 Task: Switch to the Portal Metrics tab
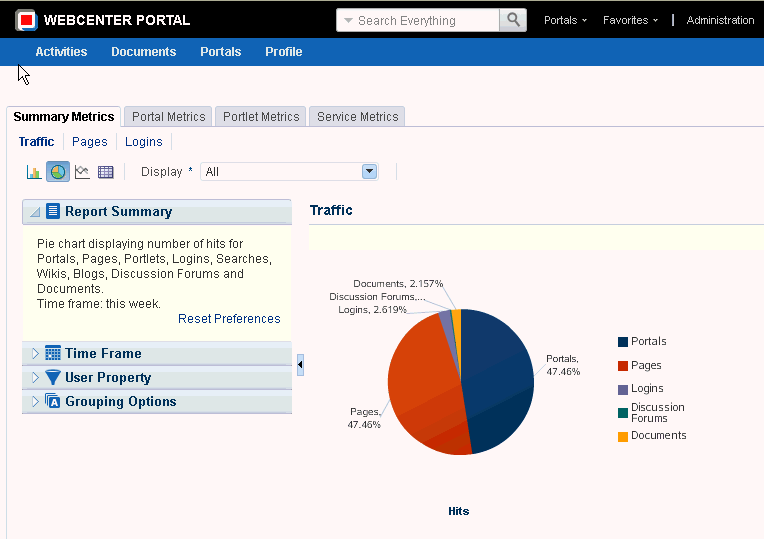pyautogui.click(x=169, y=116)
